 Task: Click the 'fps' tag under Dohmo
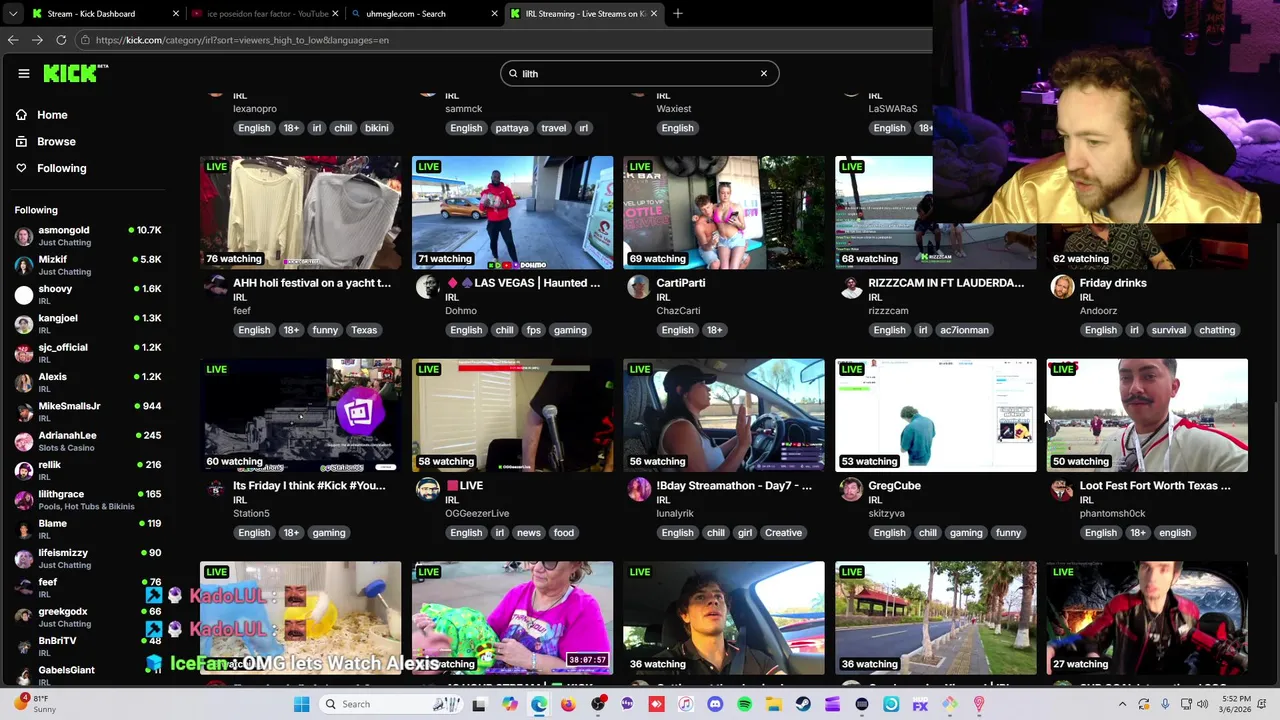(533, 330)
